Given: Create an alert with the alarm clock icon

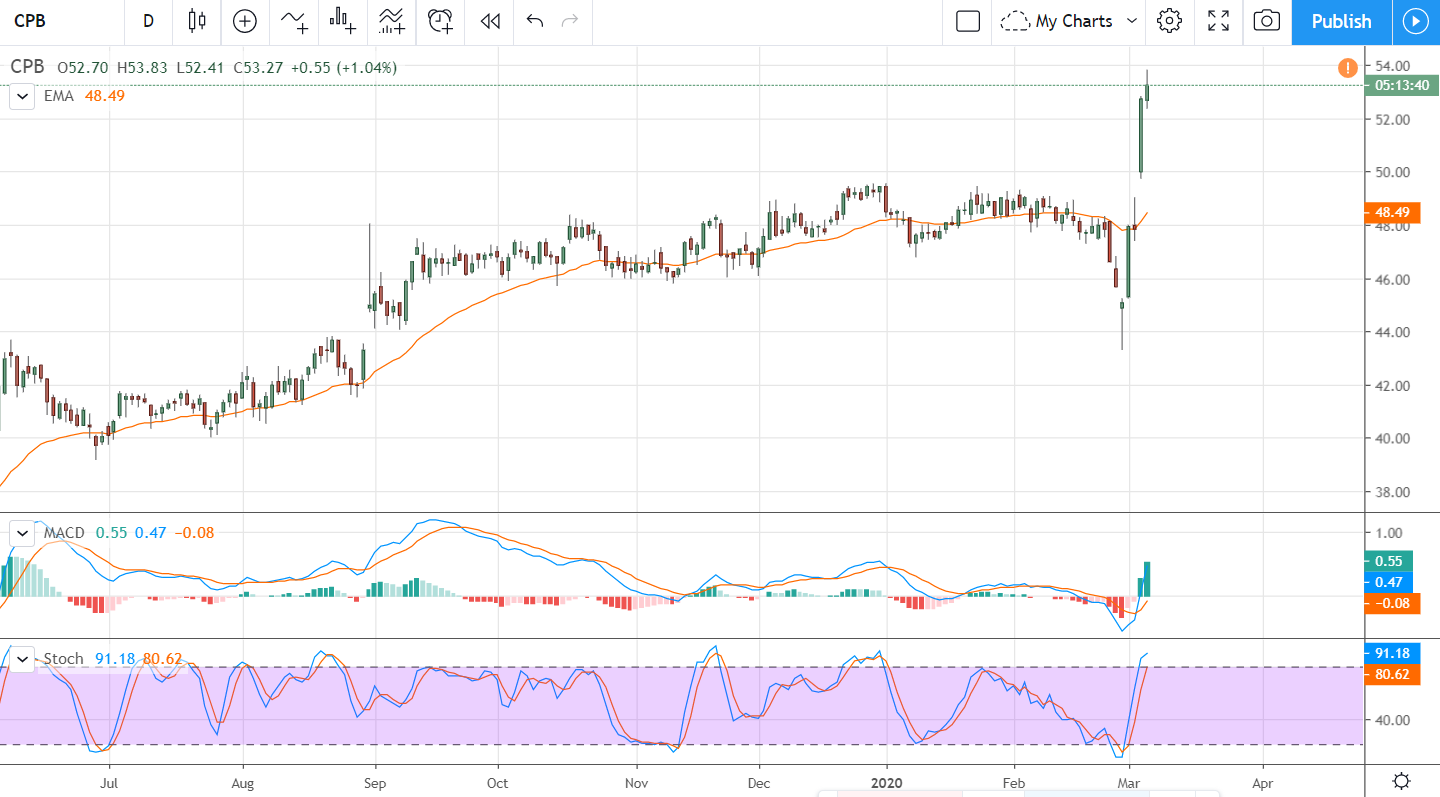Looking at the screenshot, I should (x=440, y=21).
